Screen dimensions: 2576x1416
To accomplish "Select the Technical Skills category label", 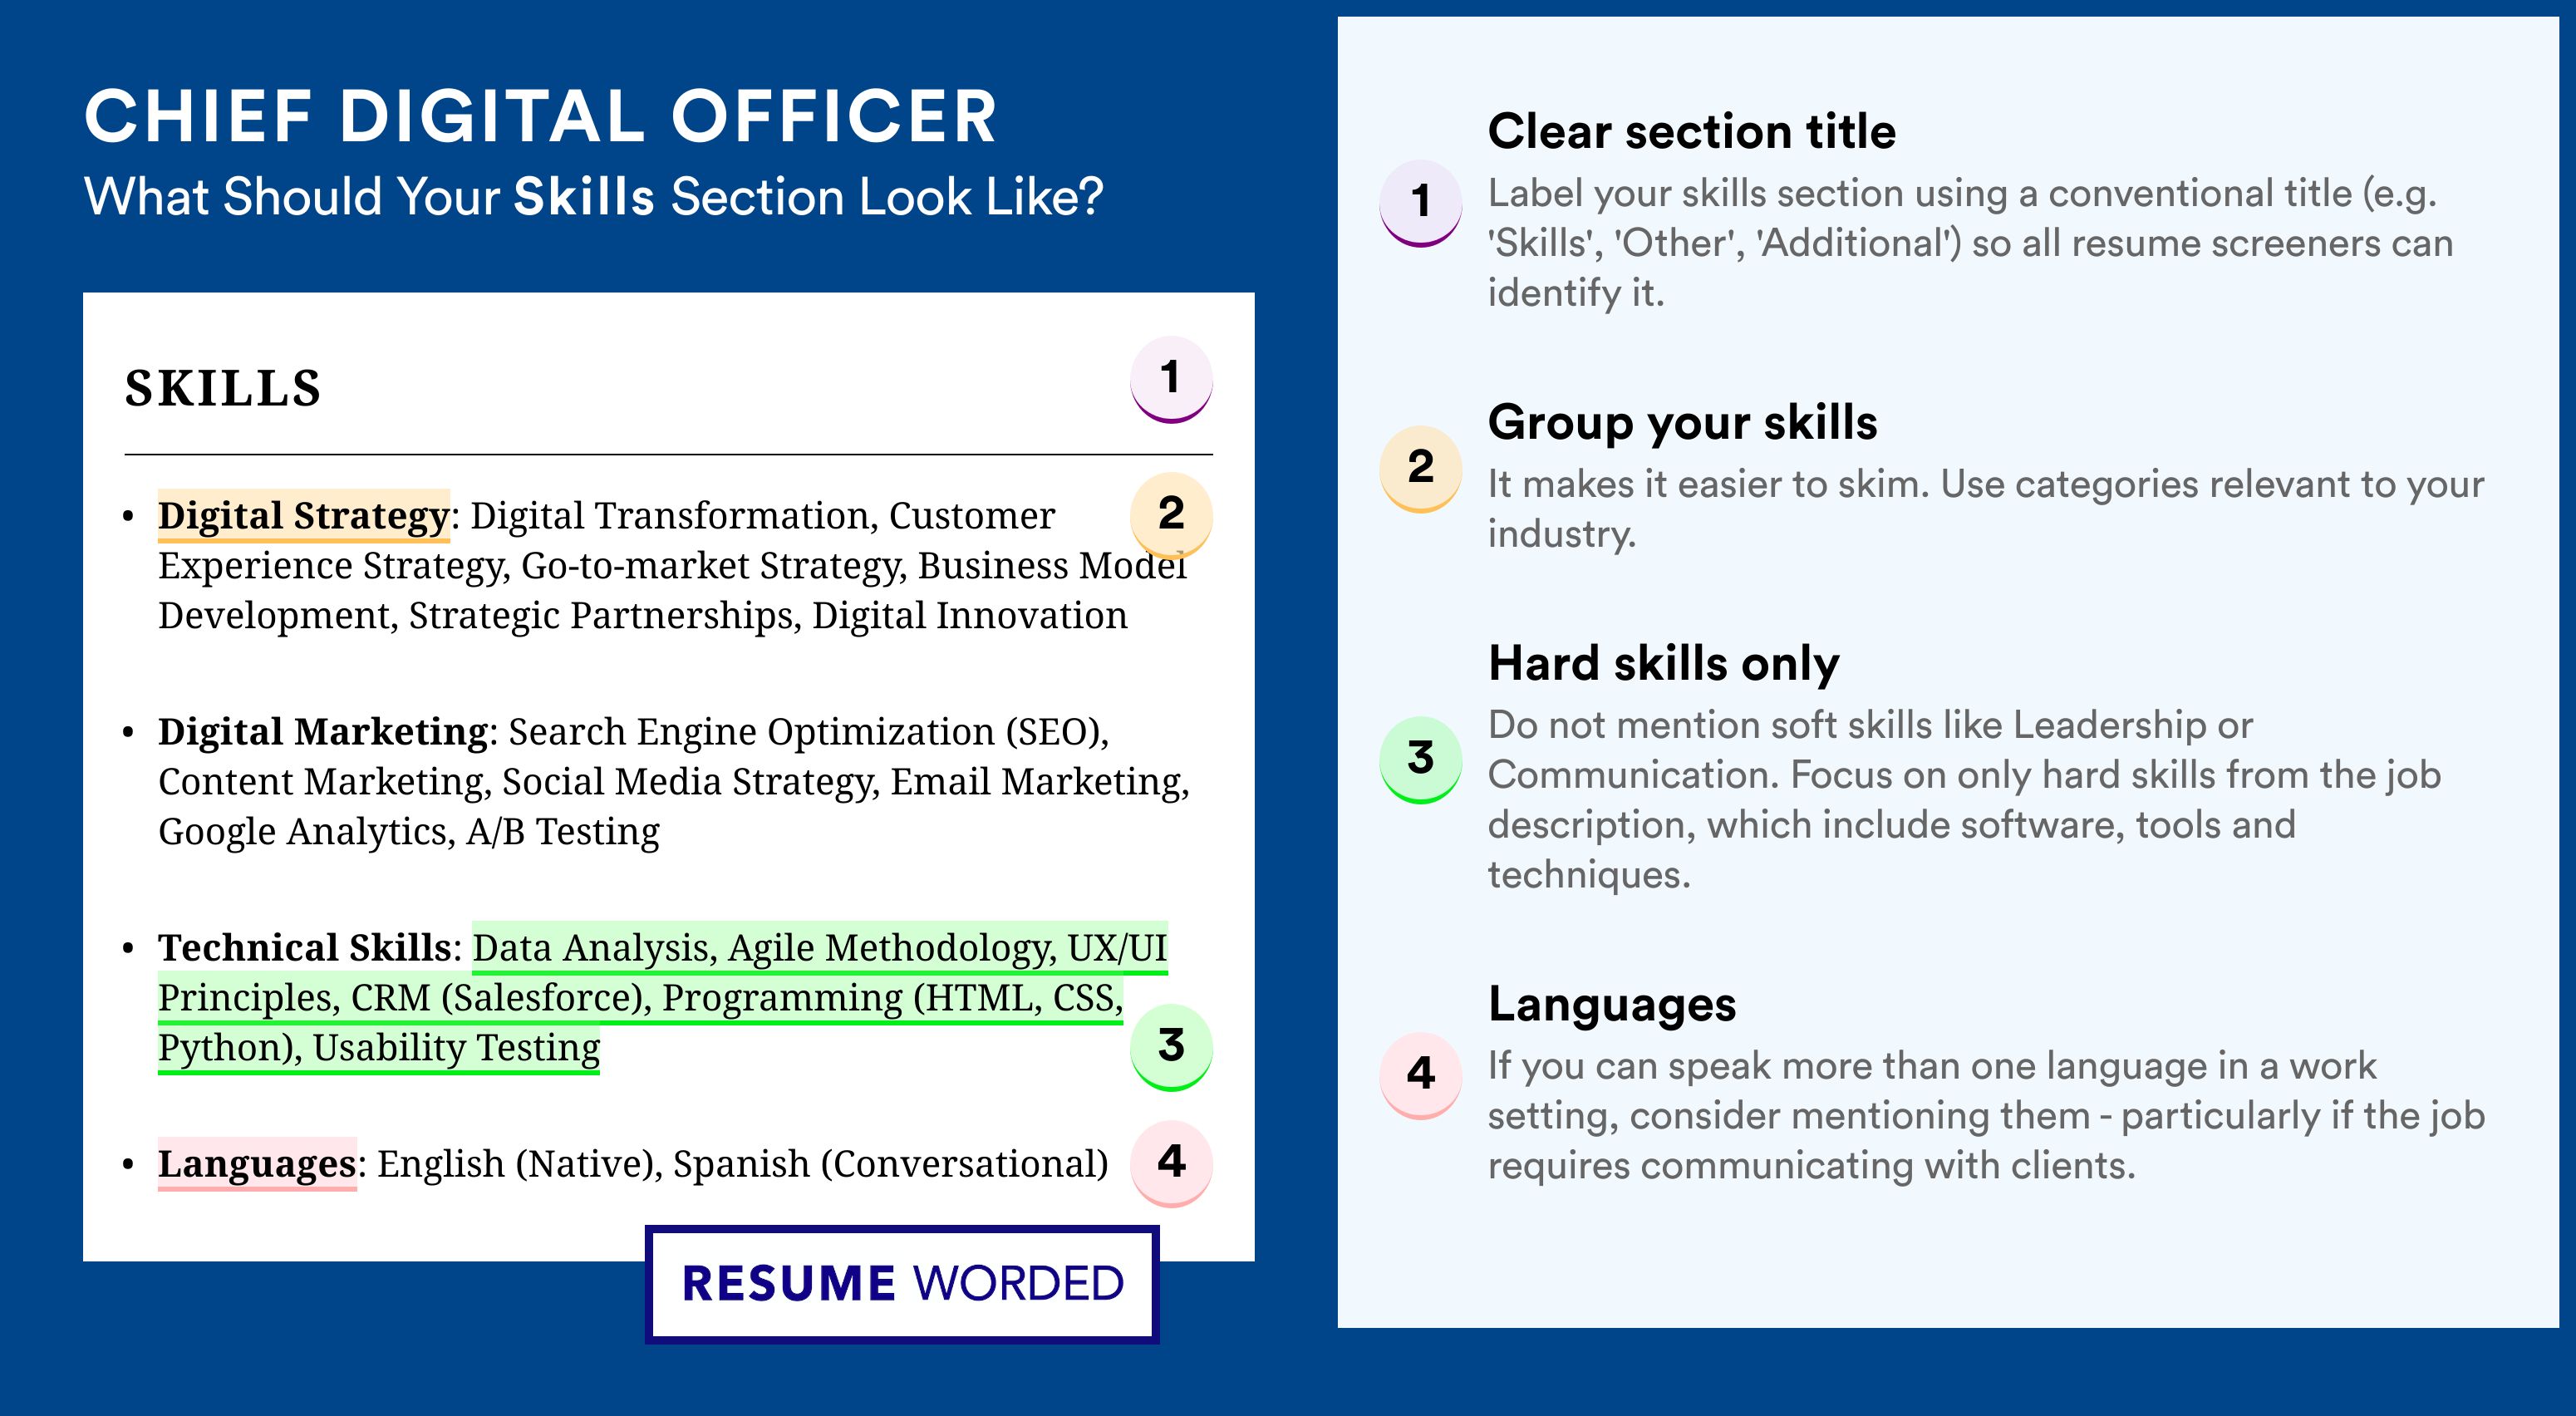I will [x=305, y=948].
